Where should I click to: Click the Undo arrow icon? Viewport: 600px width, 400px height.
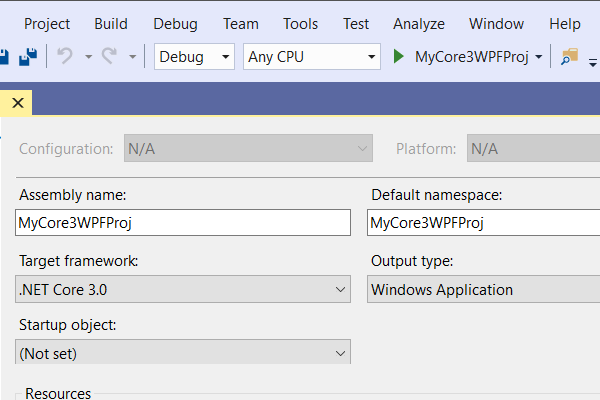[66, 57]
